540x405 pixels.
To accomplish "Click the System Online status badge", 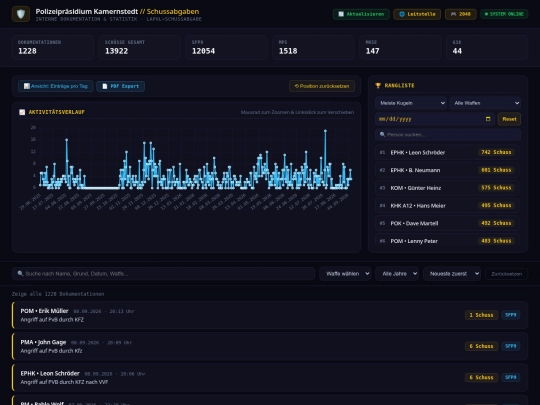I will point(504,14).
